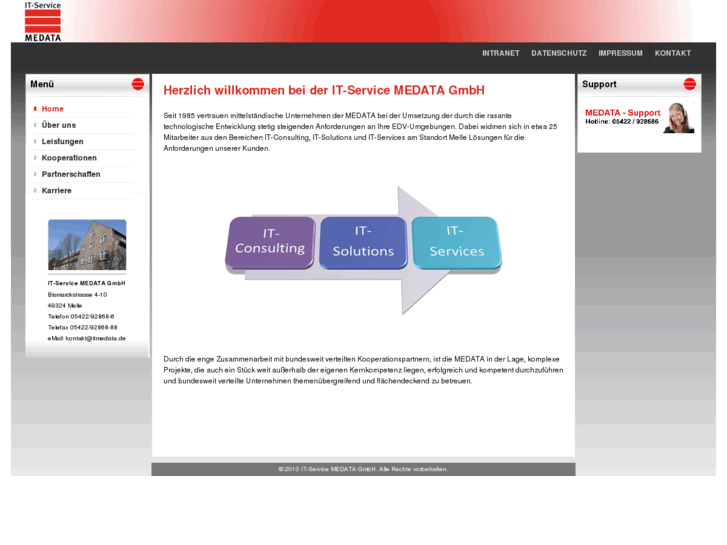Viewport: 727px width, 545px height.
Task: Click the MEDATA - Support link
Action: 622,113
